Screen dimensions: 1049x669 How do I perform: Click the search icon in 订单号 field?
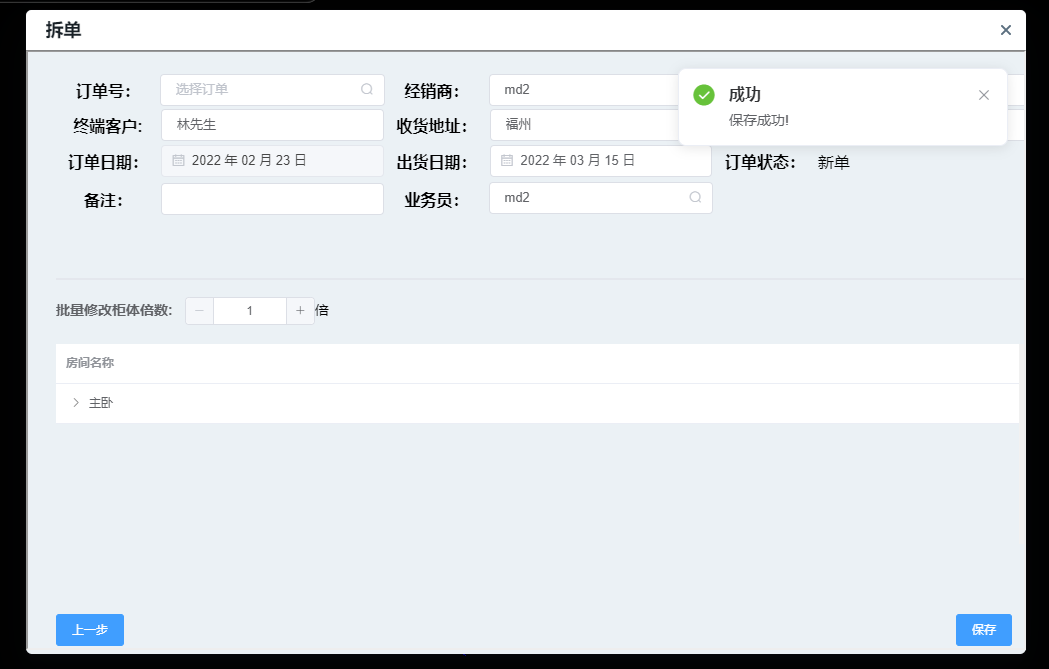pyautogui.click(x=367, y=89)
